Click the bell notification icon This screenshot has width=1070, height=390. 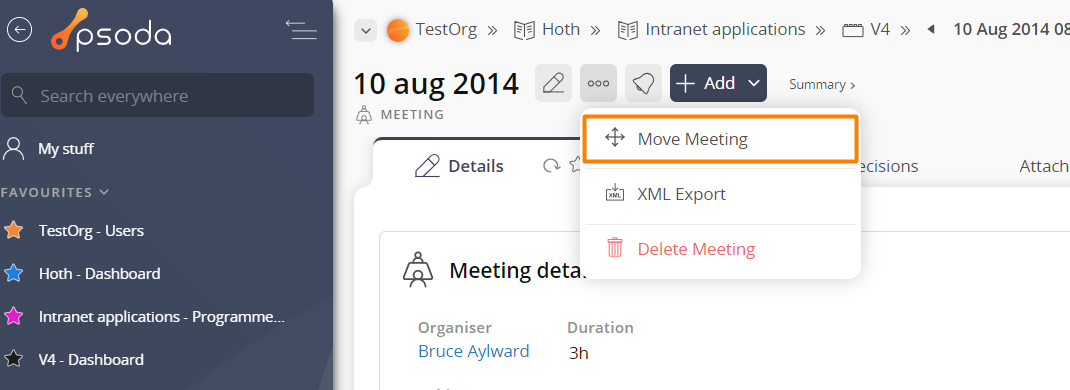pos(643,83)
